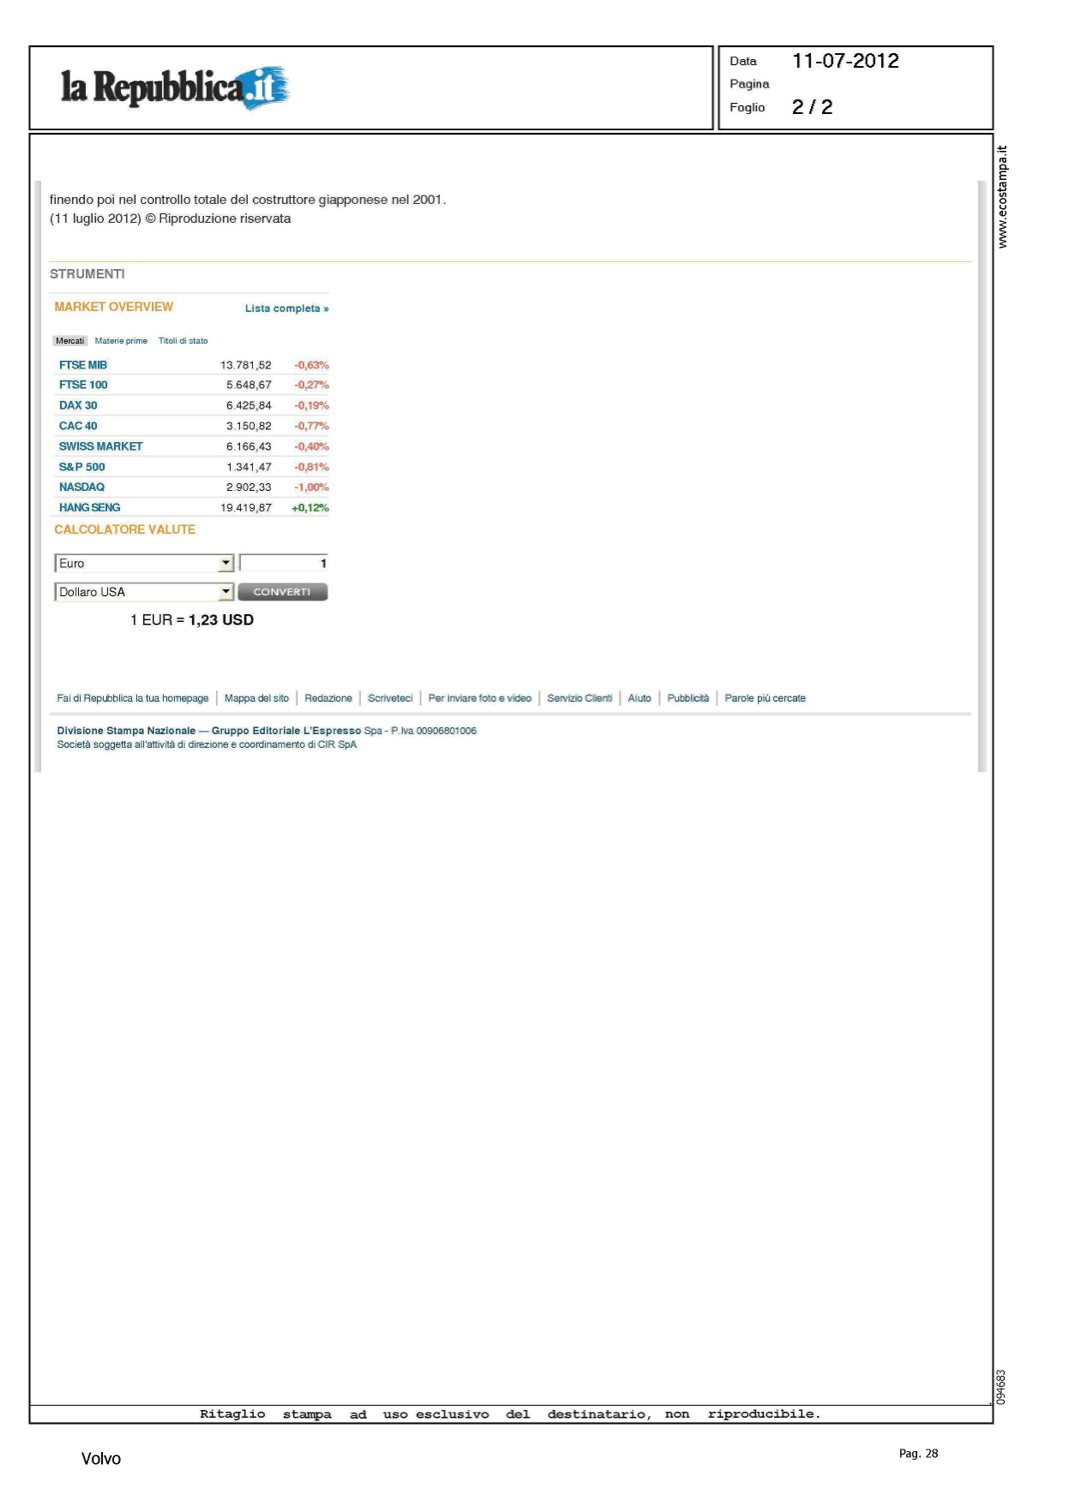The width and height of the screenshot is (1069, 1500).
Task: Switch to the Mercati tab
Action: [70, 341]
